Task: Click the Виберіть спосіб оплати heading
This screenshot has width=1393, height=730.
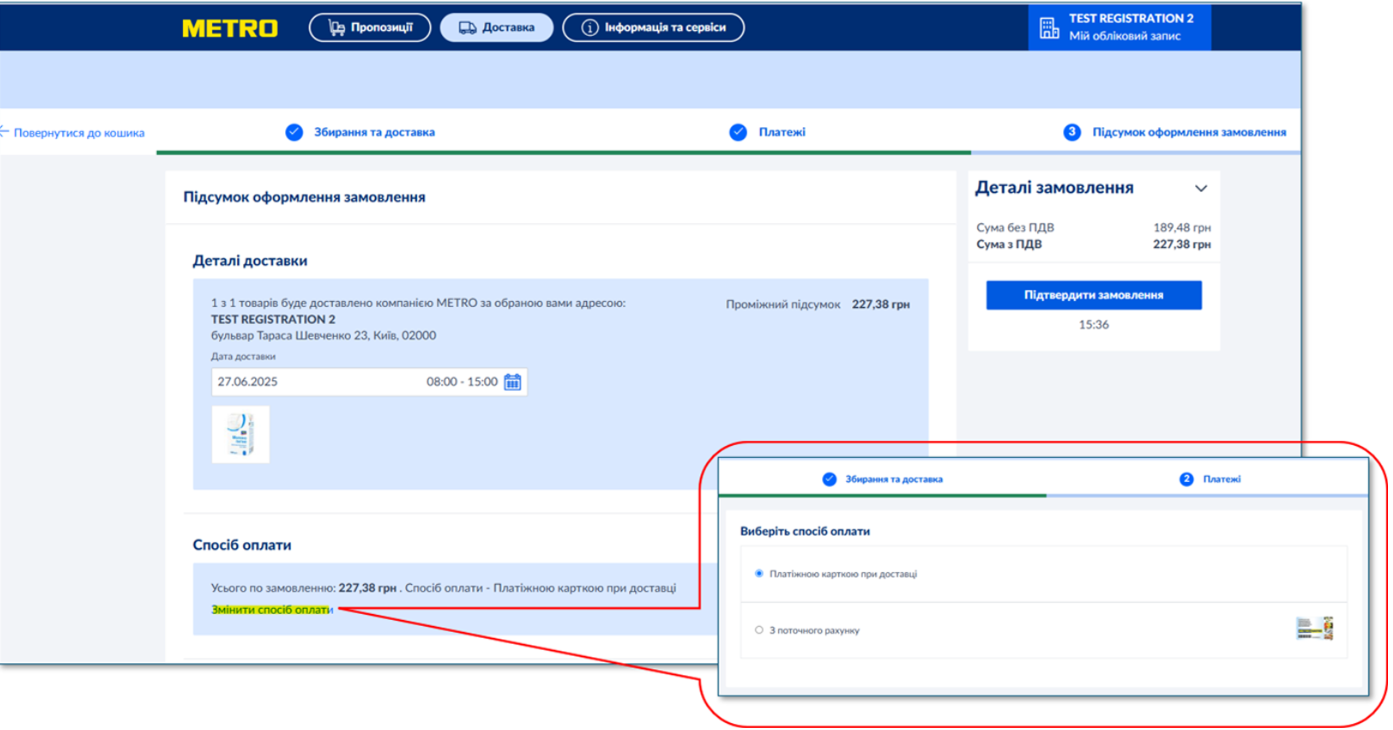Action: [x=805, y=531]
